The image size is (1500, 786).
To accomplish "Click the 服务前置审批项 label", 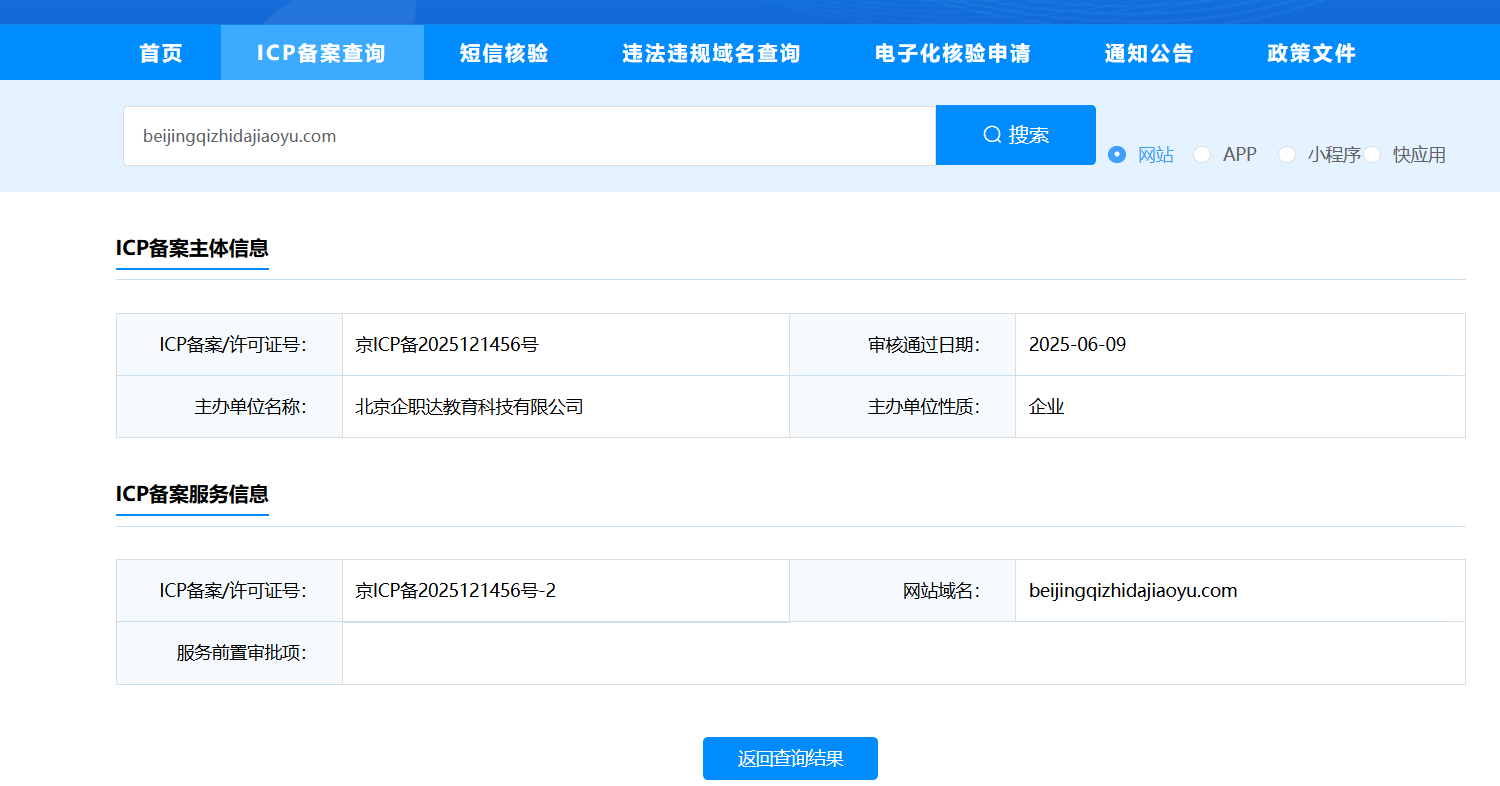I will [x=242, y=653].
